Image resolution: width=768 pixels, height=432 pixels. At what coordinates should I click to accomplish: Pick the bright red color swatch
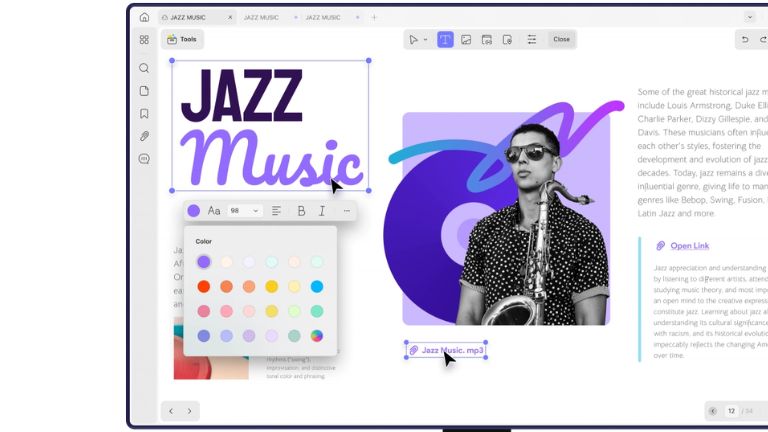tap(204, 287)
